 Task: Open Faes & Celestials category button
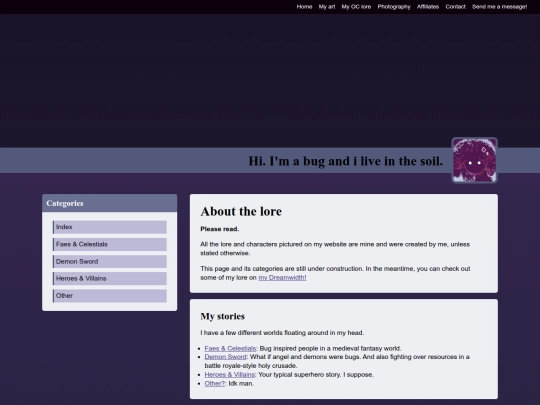point(110,244)
